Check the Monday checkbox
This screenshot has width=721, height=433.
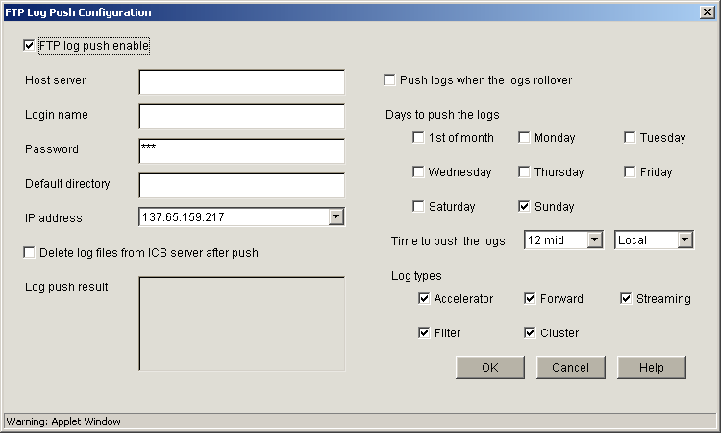(x=524, y=137)
